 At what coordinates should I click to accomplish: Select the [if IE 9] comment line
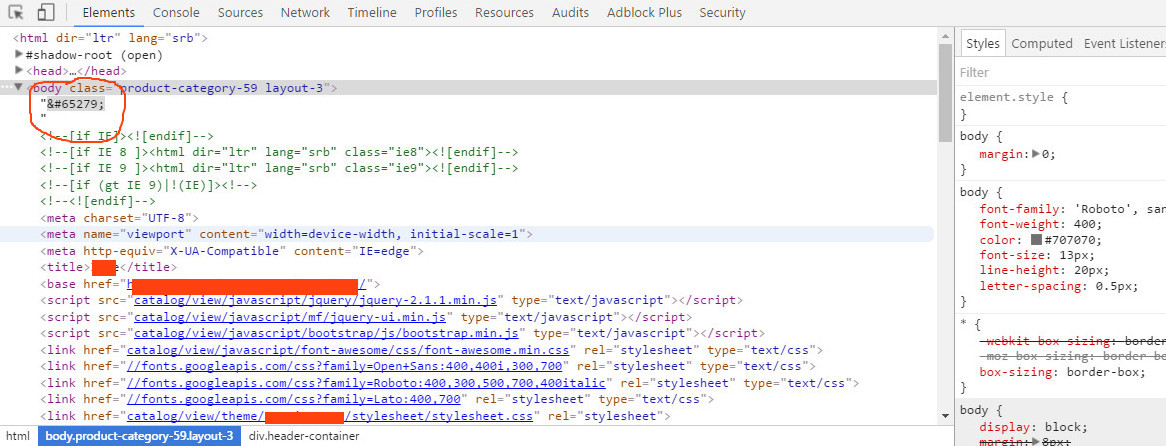tap(279, 168)
